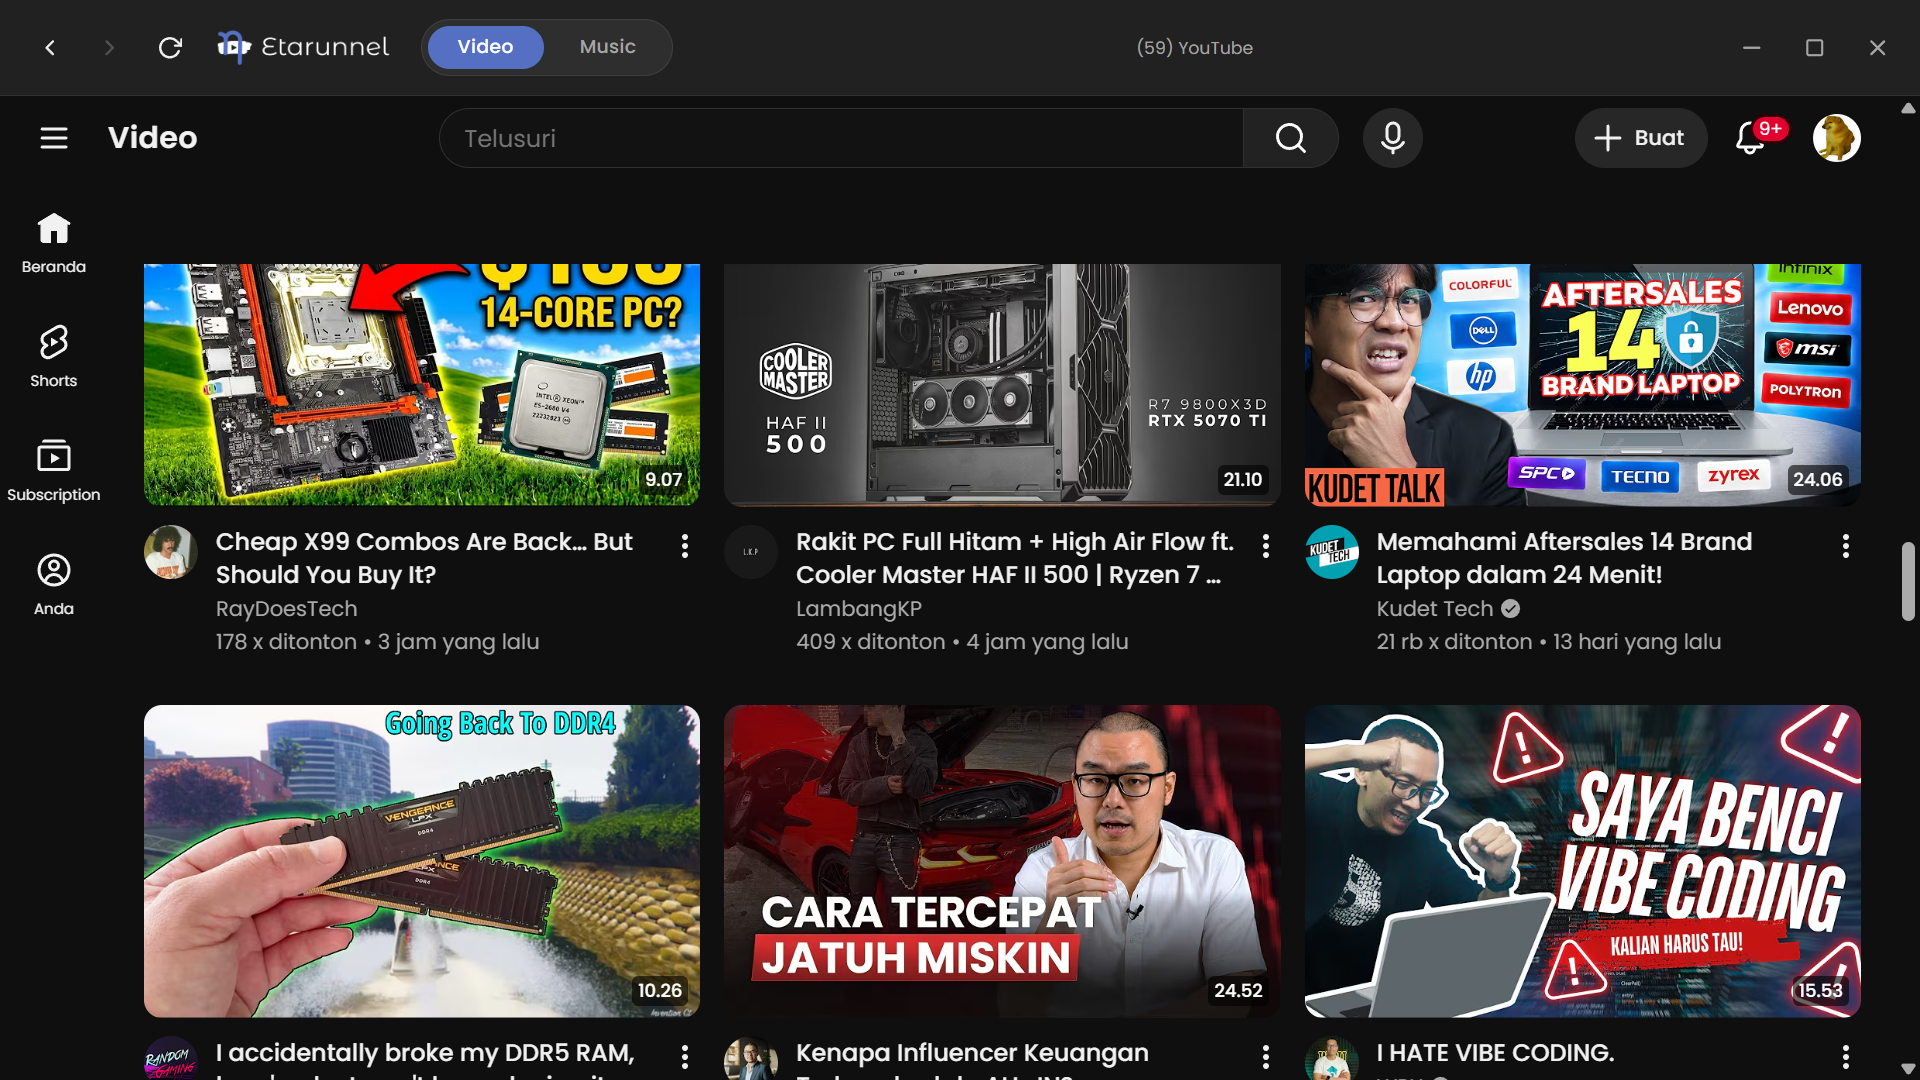The image size is (1920, 1080).
Task: Open the Cara Tercepat Jatuh Miskin thumbnail
Action: [x=1002, y=861]
